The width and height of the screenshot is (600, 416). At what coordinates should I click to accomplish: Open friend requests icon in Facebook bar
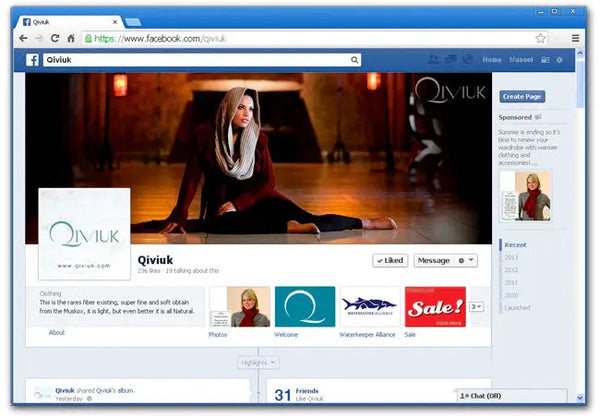click(433, 59)
